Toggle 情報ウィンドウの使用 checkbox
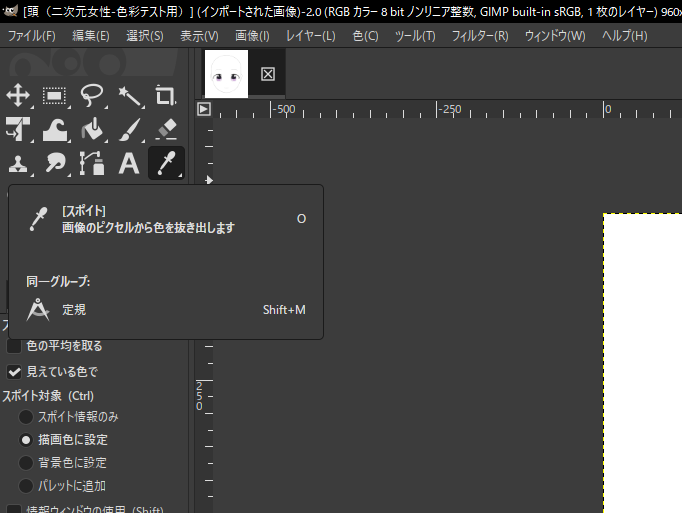This screenshot has width=682, height=513. point(14,510)
